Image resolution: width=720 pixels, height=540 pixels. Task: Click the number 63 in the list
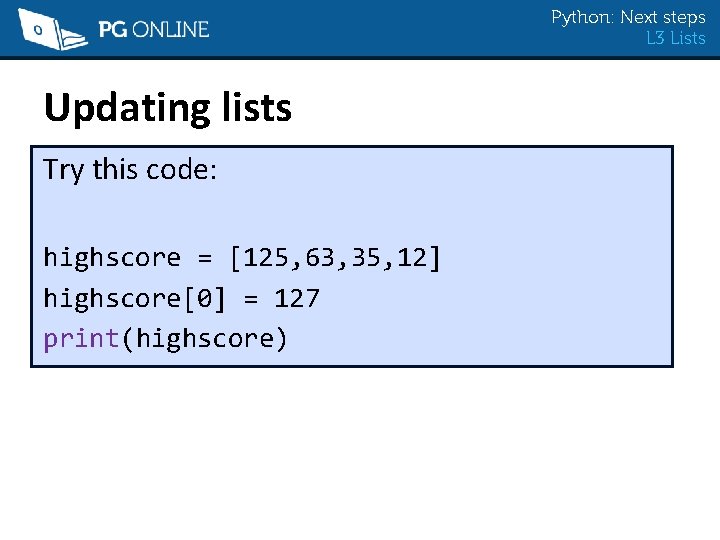[321, 258]
